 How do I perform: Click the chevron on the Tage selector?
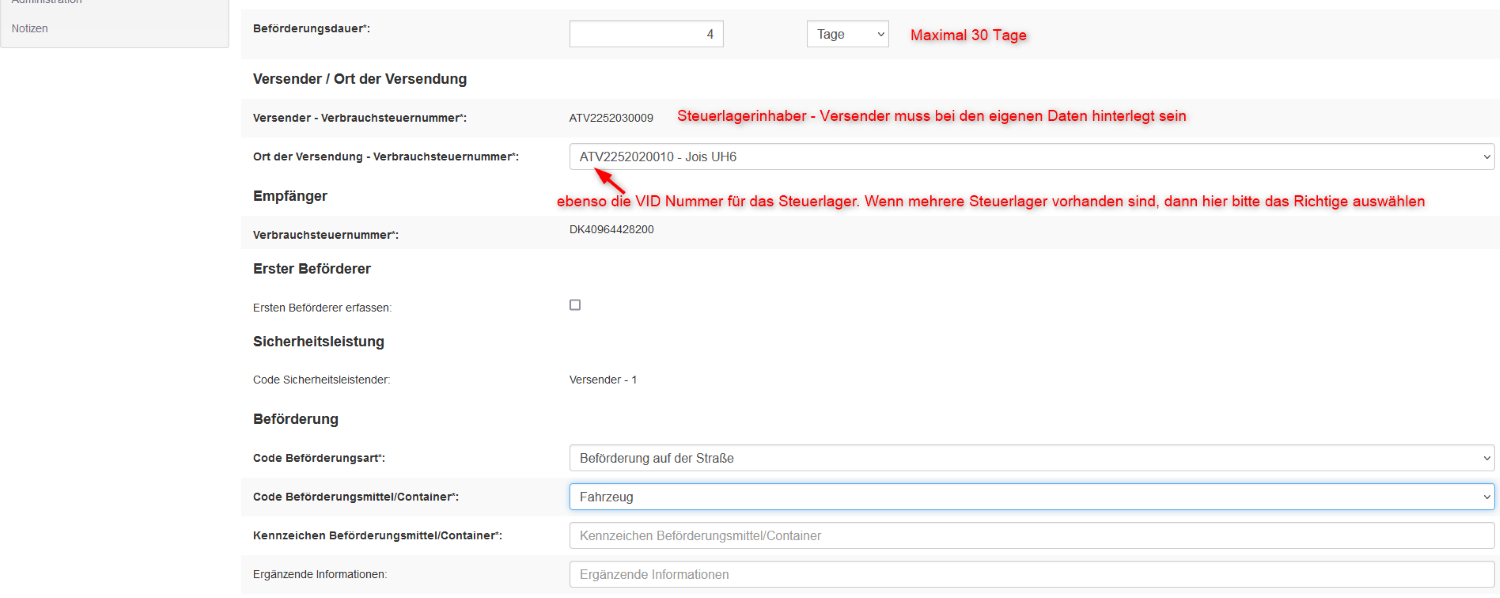[881, 33]
